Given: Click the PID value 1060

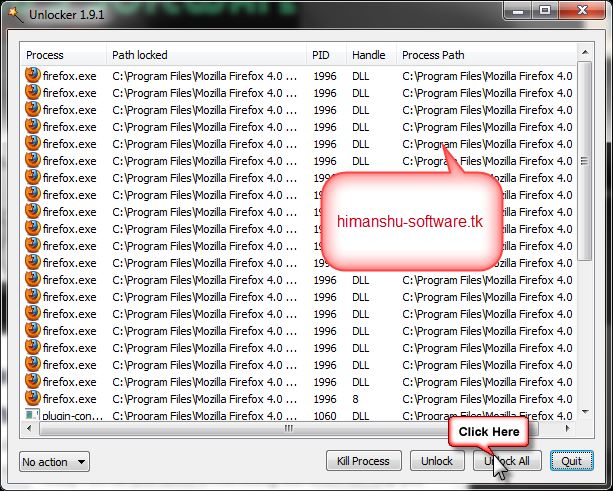Looking at the screenshot, I should click(325, 416).
